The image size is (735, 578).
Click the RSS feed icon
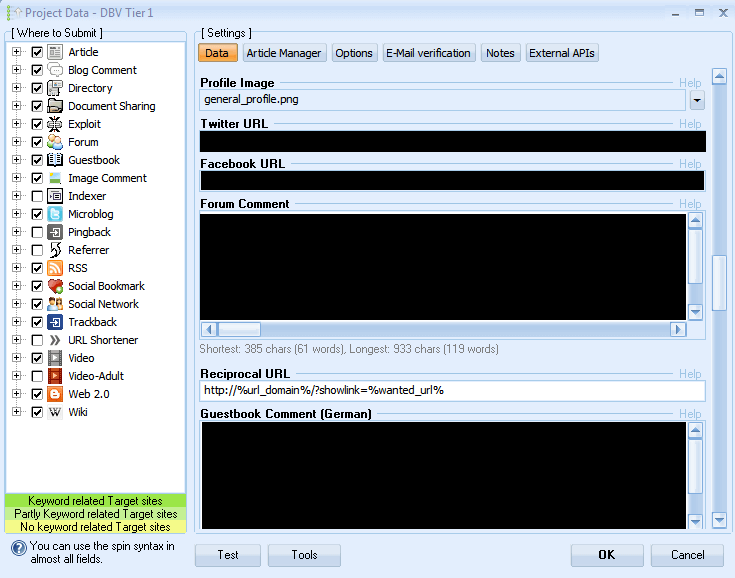coord(55,268)
